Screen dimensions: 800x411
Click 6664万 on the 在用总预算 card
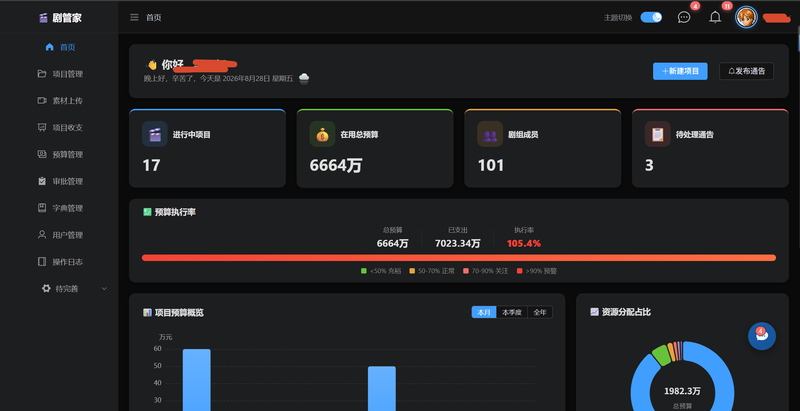[336, 165]
